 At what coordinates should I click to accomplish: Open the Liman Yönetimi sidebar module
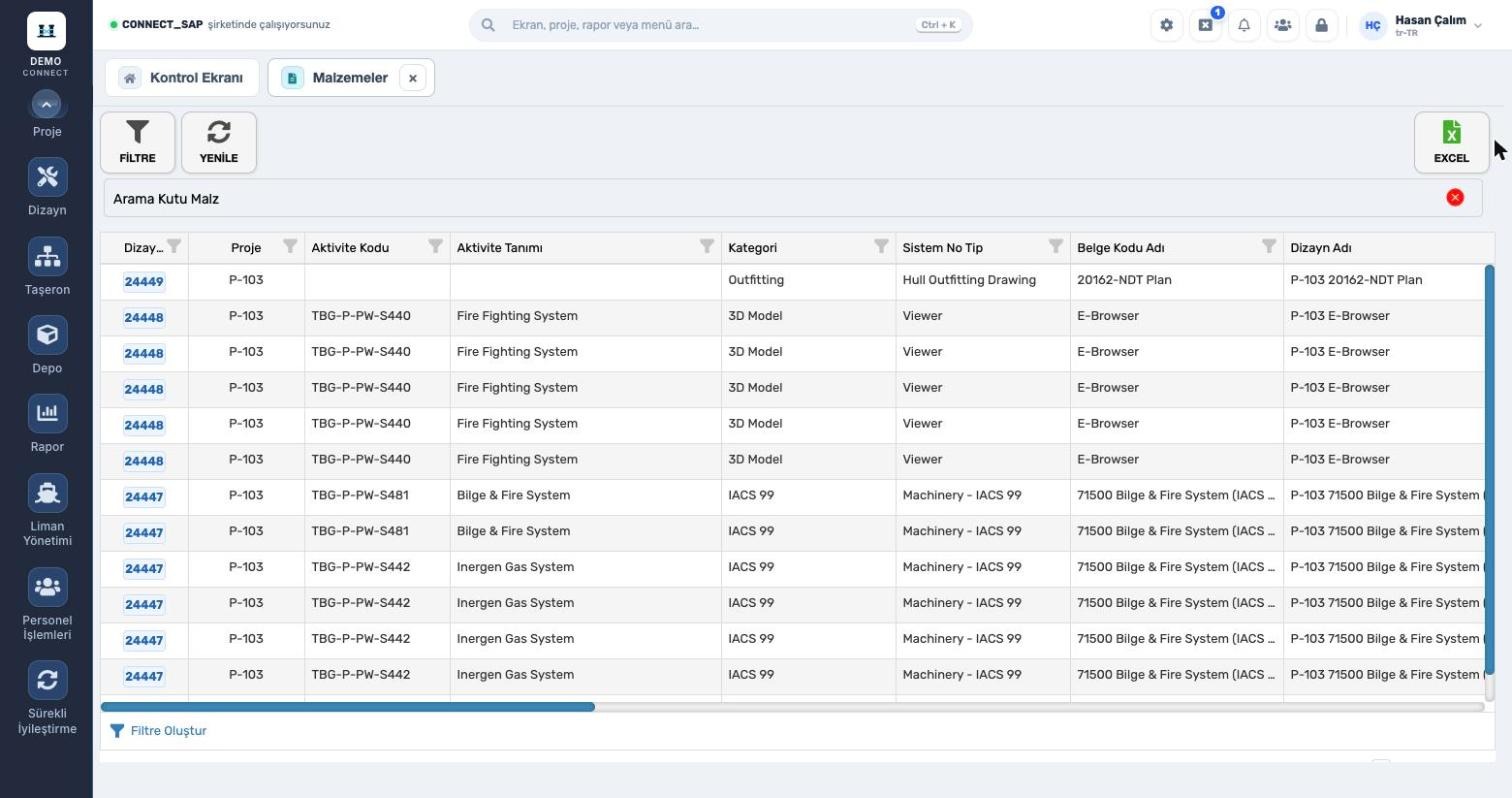[x=47, y=510]
